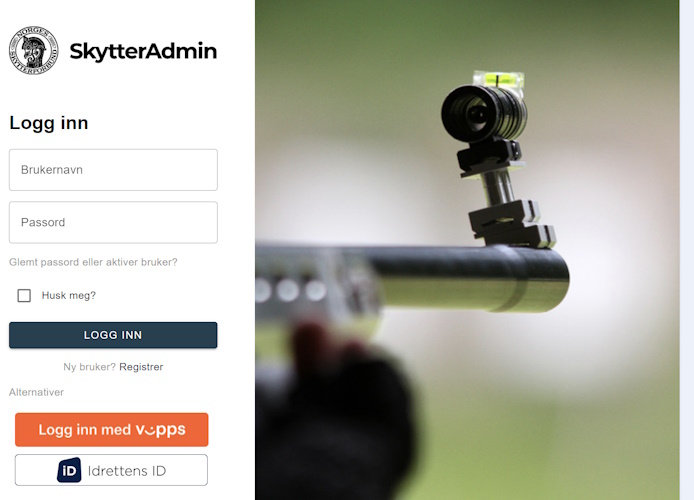This screenshot has width=694, height=500.
Task: Open "Glemt passord eller aktiver bruker?" link
Action: coord(93,262)
